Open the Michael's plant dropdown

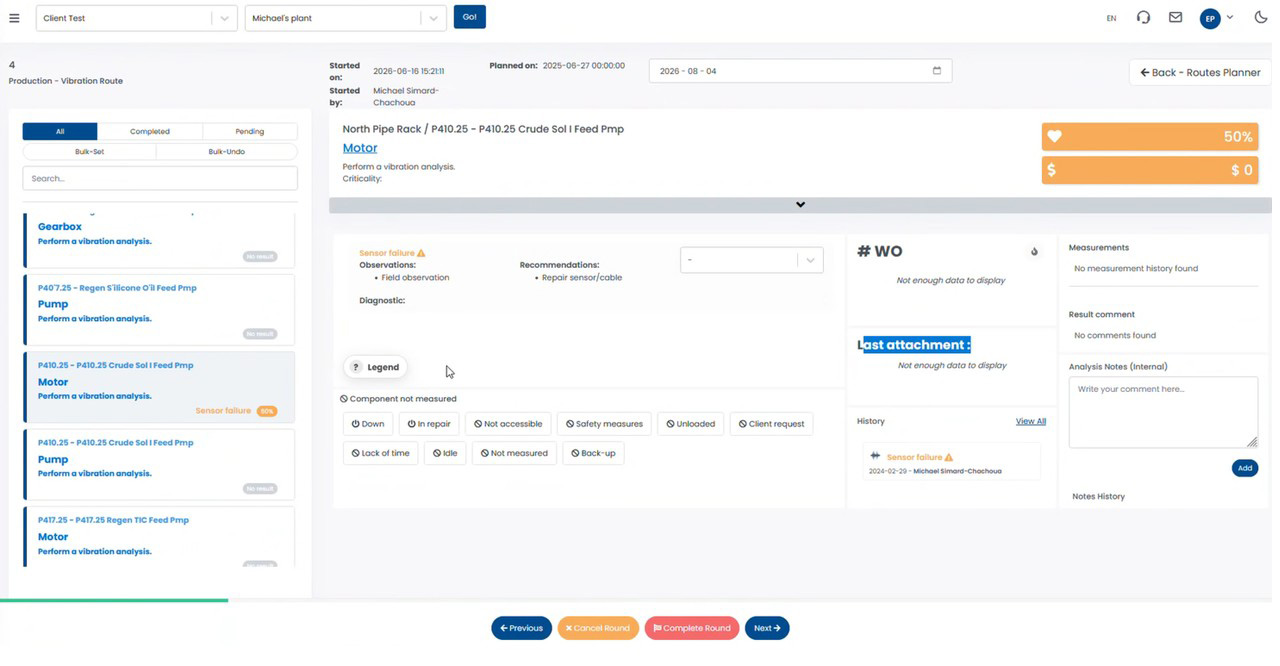[x=345, y=18]
